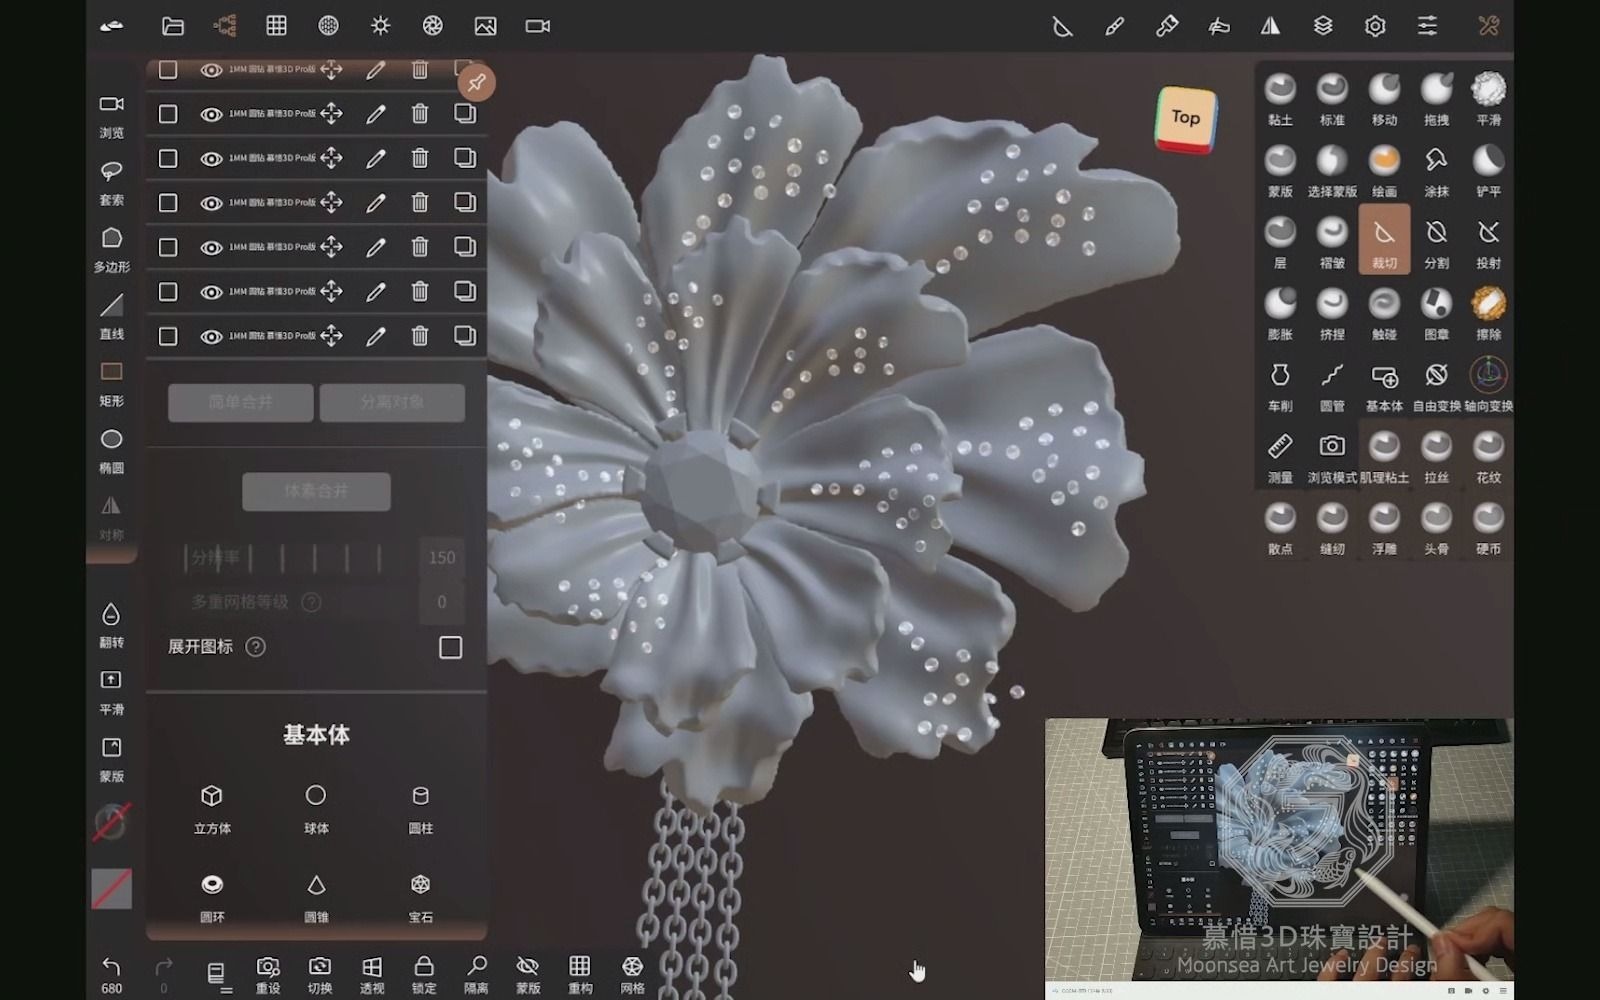Select the 拉丝 brush preset
The image size is (1600, 1000).
tap(1436, 457)
